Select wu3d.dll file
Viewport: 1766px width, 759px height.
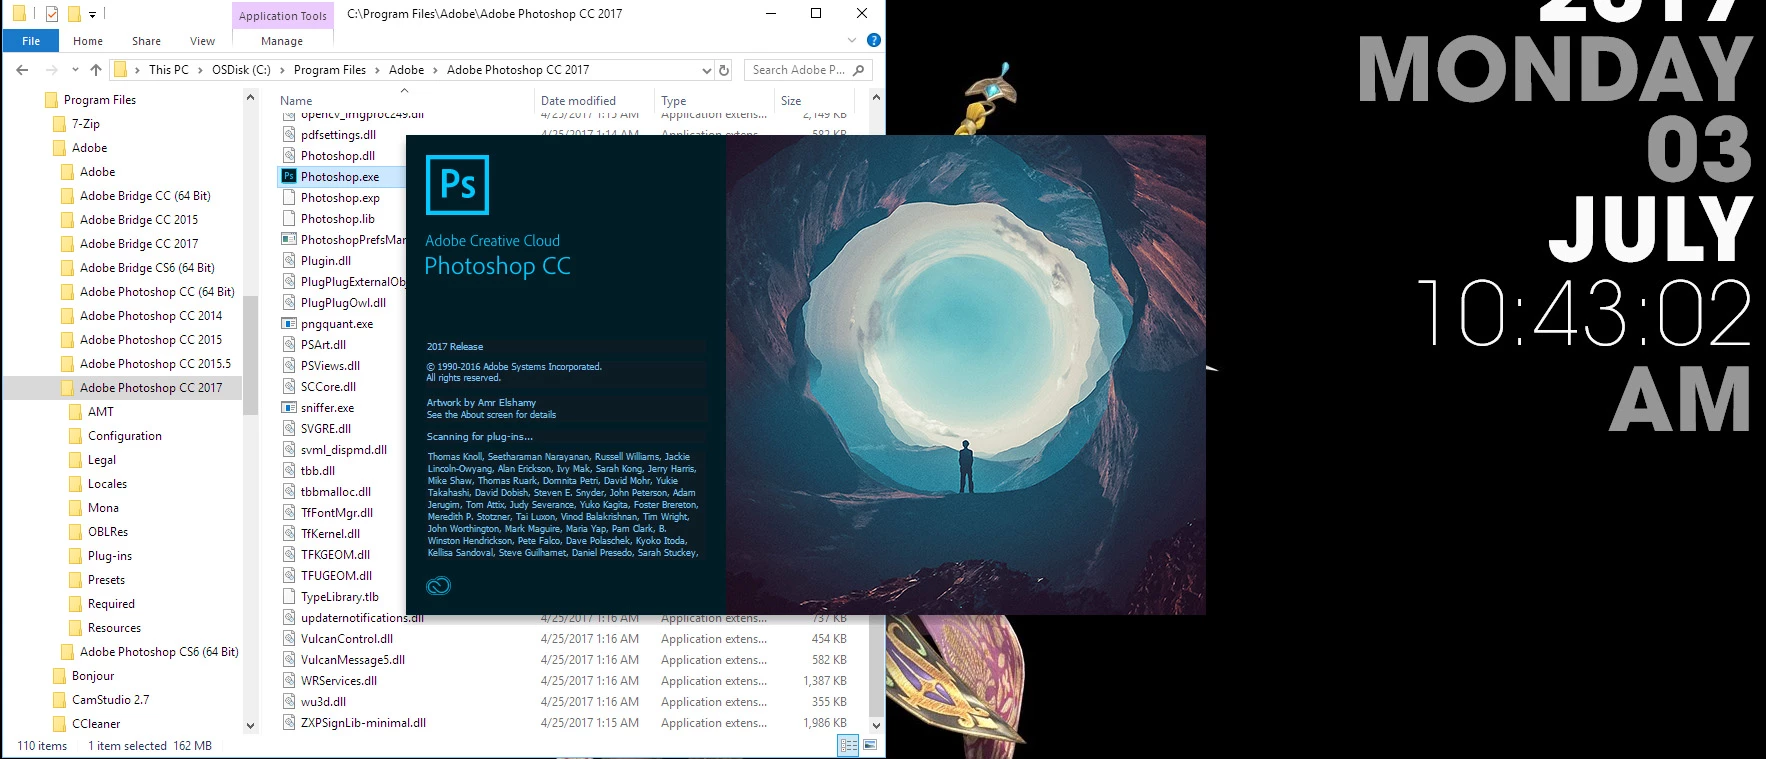tap(323, 702)
